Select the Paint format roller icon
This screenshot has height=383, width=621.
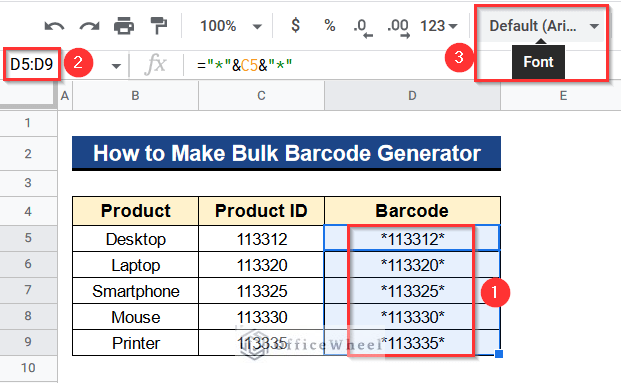click(159, 26)
